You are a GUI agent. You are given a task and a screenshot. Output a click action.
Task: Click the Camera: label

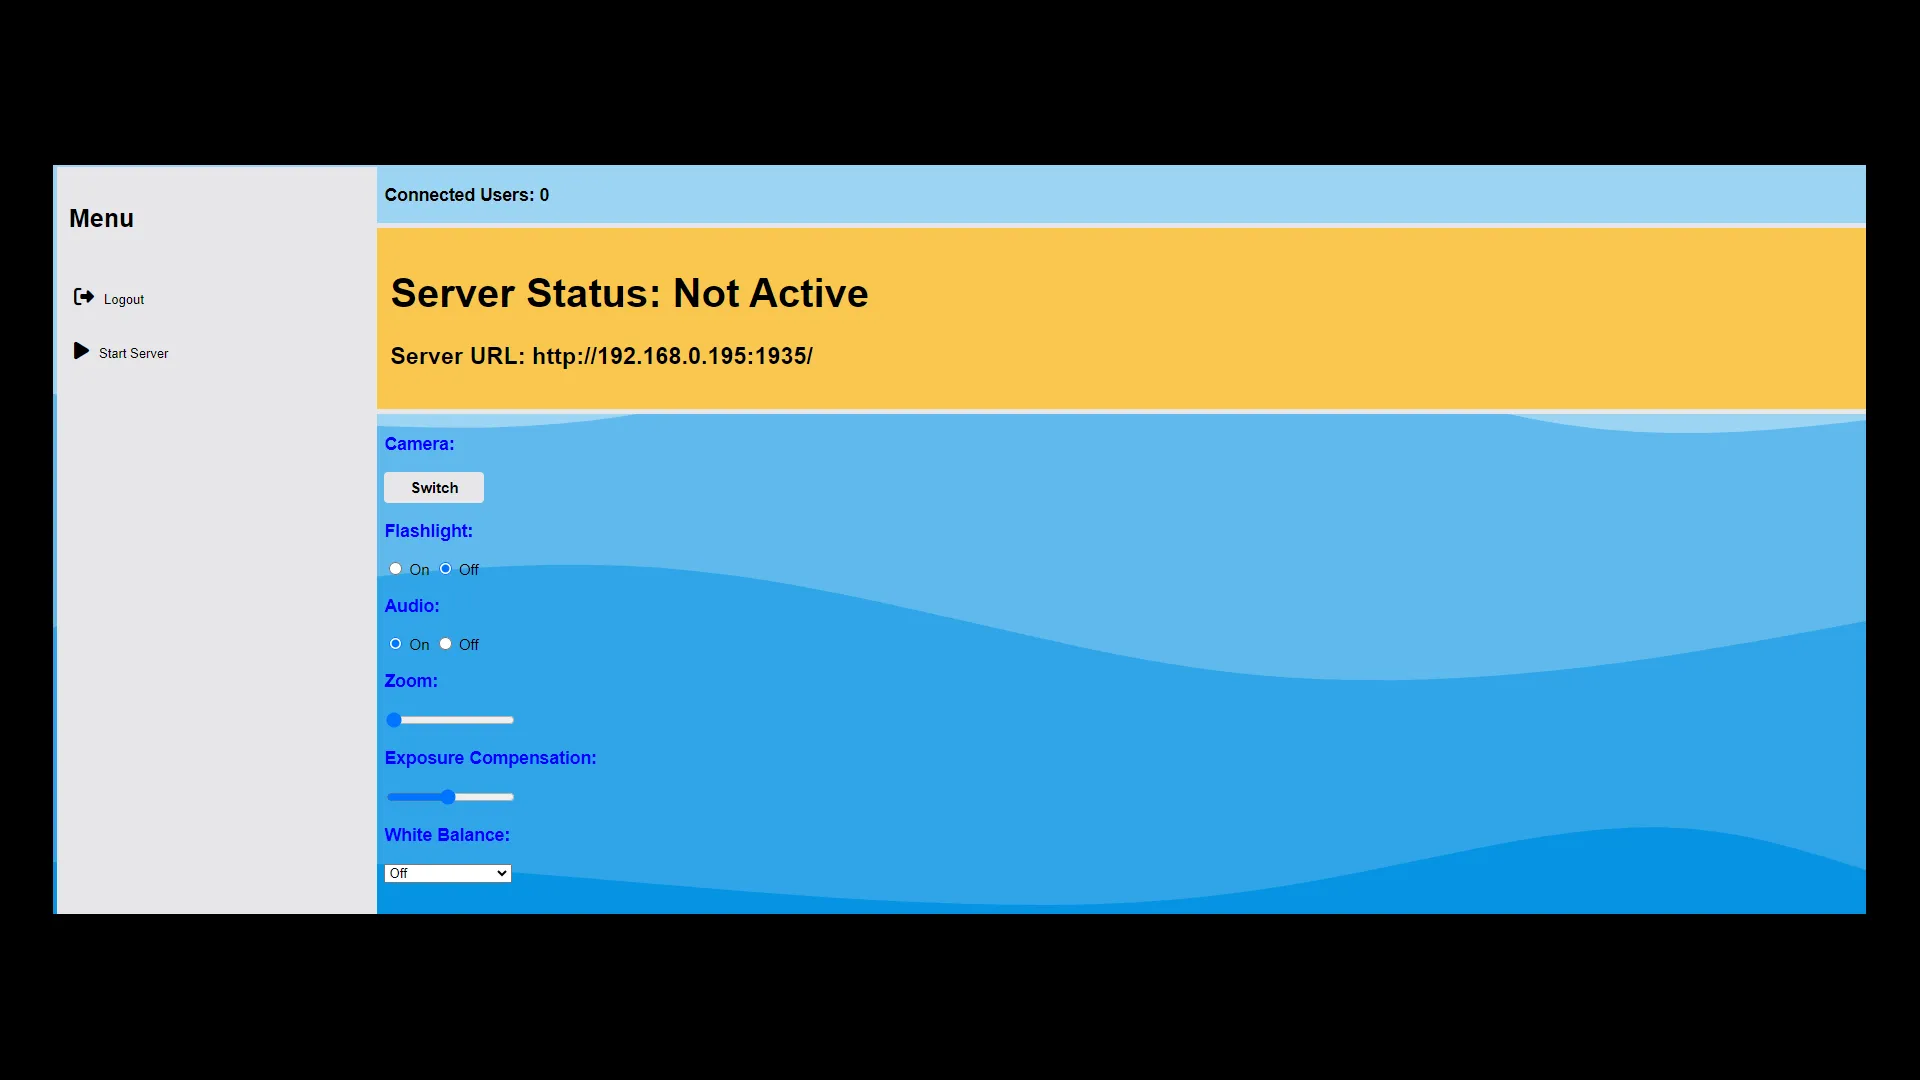(x=419, y=444)
